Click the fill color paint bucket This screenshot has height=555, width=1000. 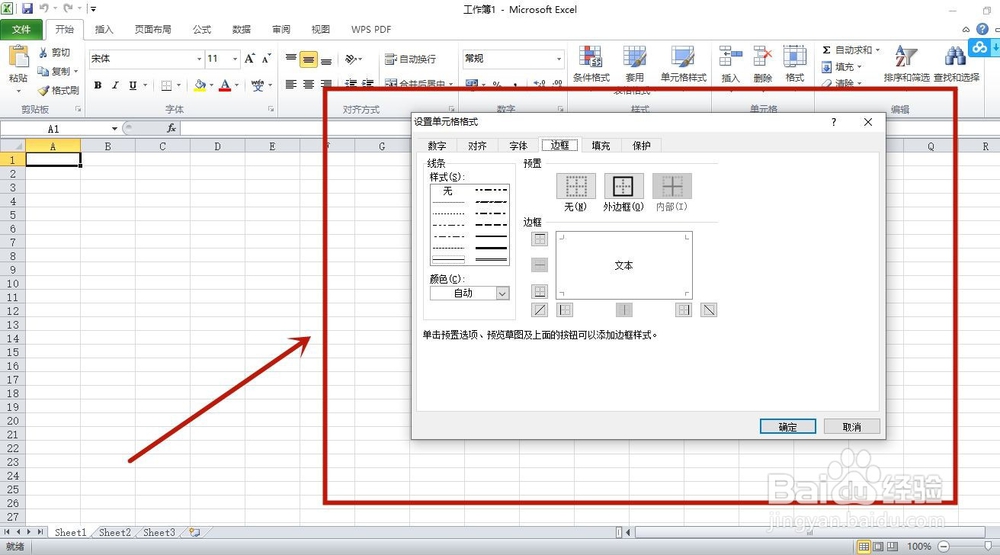tap(200, 85)
